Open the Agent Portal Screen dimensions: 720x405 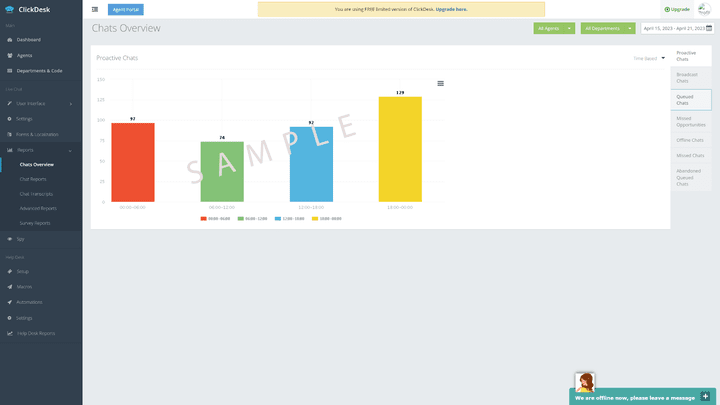(126, 9)
